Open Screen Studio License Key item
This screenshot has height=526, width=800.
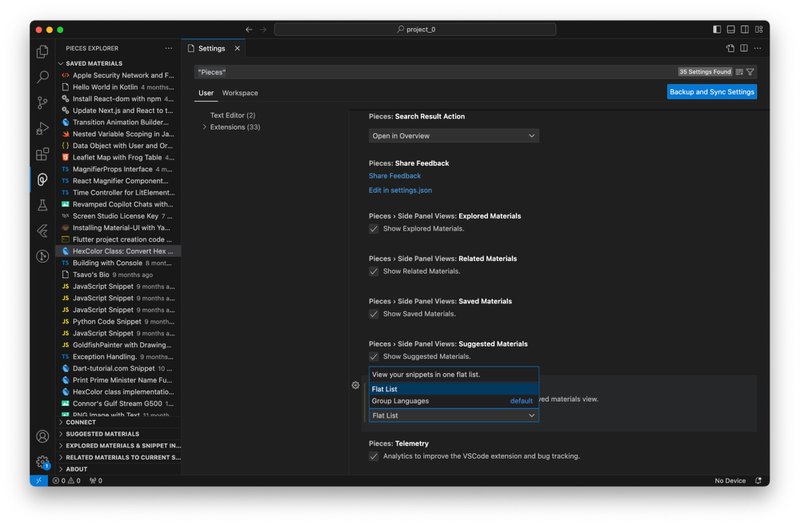pos(119,216)
